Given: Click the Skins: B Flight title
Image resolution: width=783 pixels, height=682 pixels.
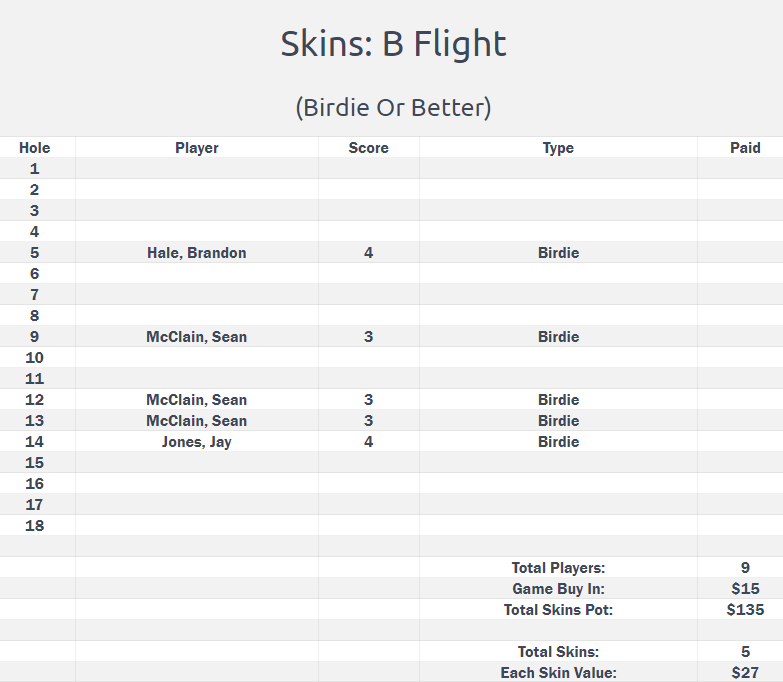Looking at the screenshot, I should pos(393,44).
